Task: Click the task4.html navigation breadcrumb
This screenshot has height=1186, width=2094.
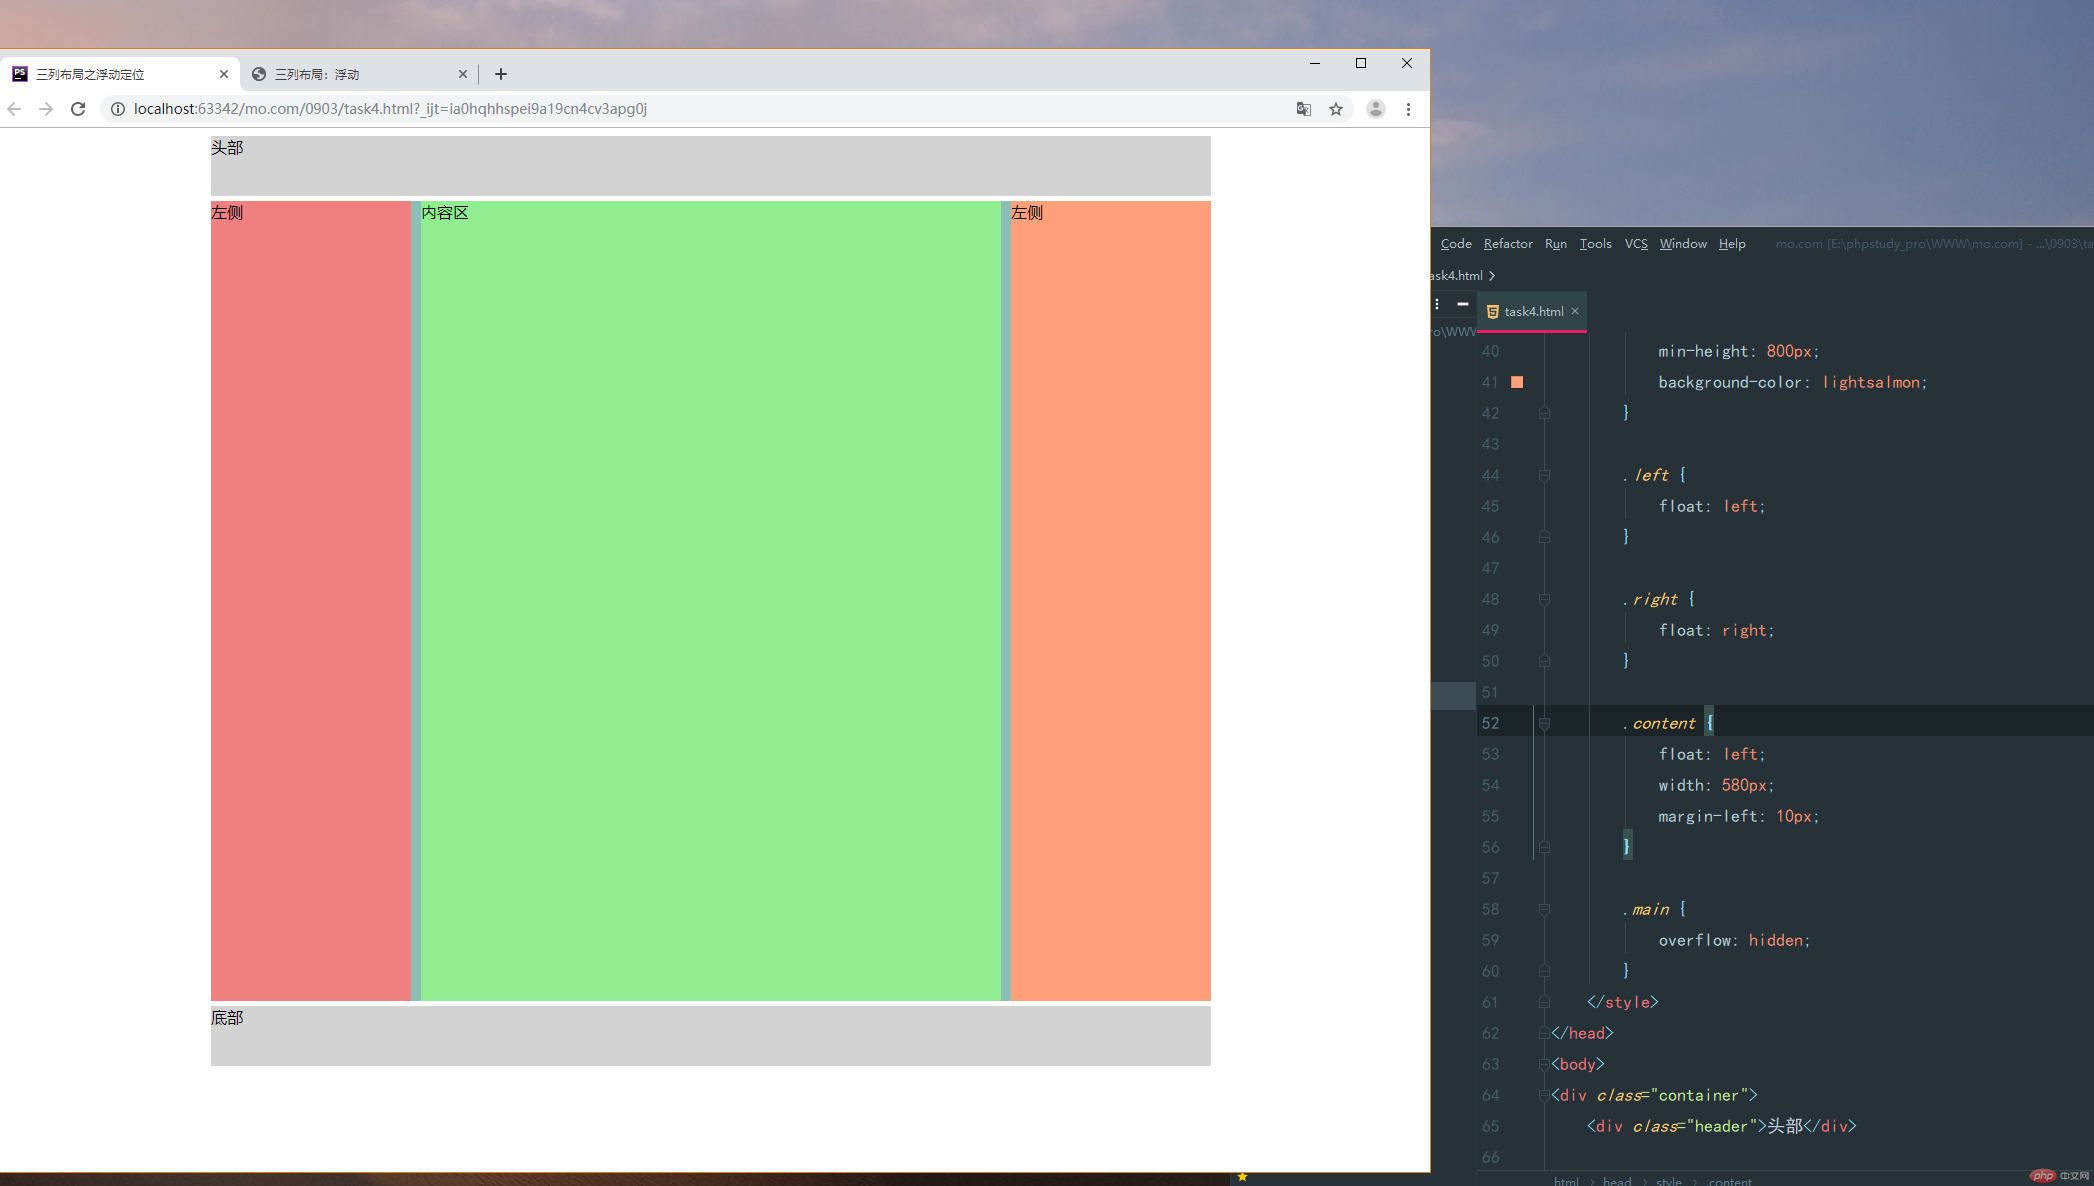Action: pos(1457,276)
